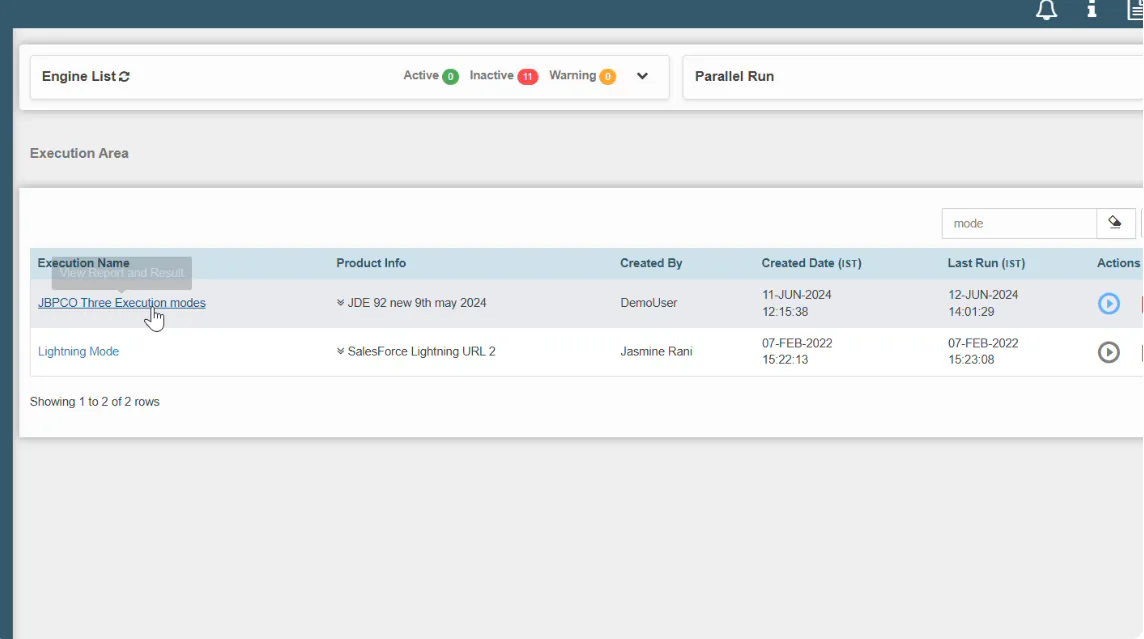Click 'Showing 1 to 2 of 2 rows' text
Image resolution: width=1144 pixels, height=639 pixels.
click(94, 402)
